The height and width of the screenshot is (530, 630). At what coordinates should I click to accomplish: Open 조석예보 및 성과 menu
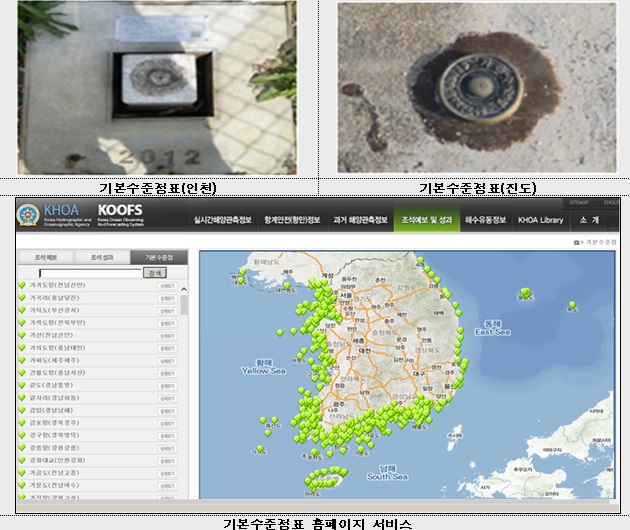tap(427, 220)
